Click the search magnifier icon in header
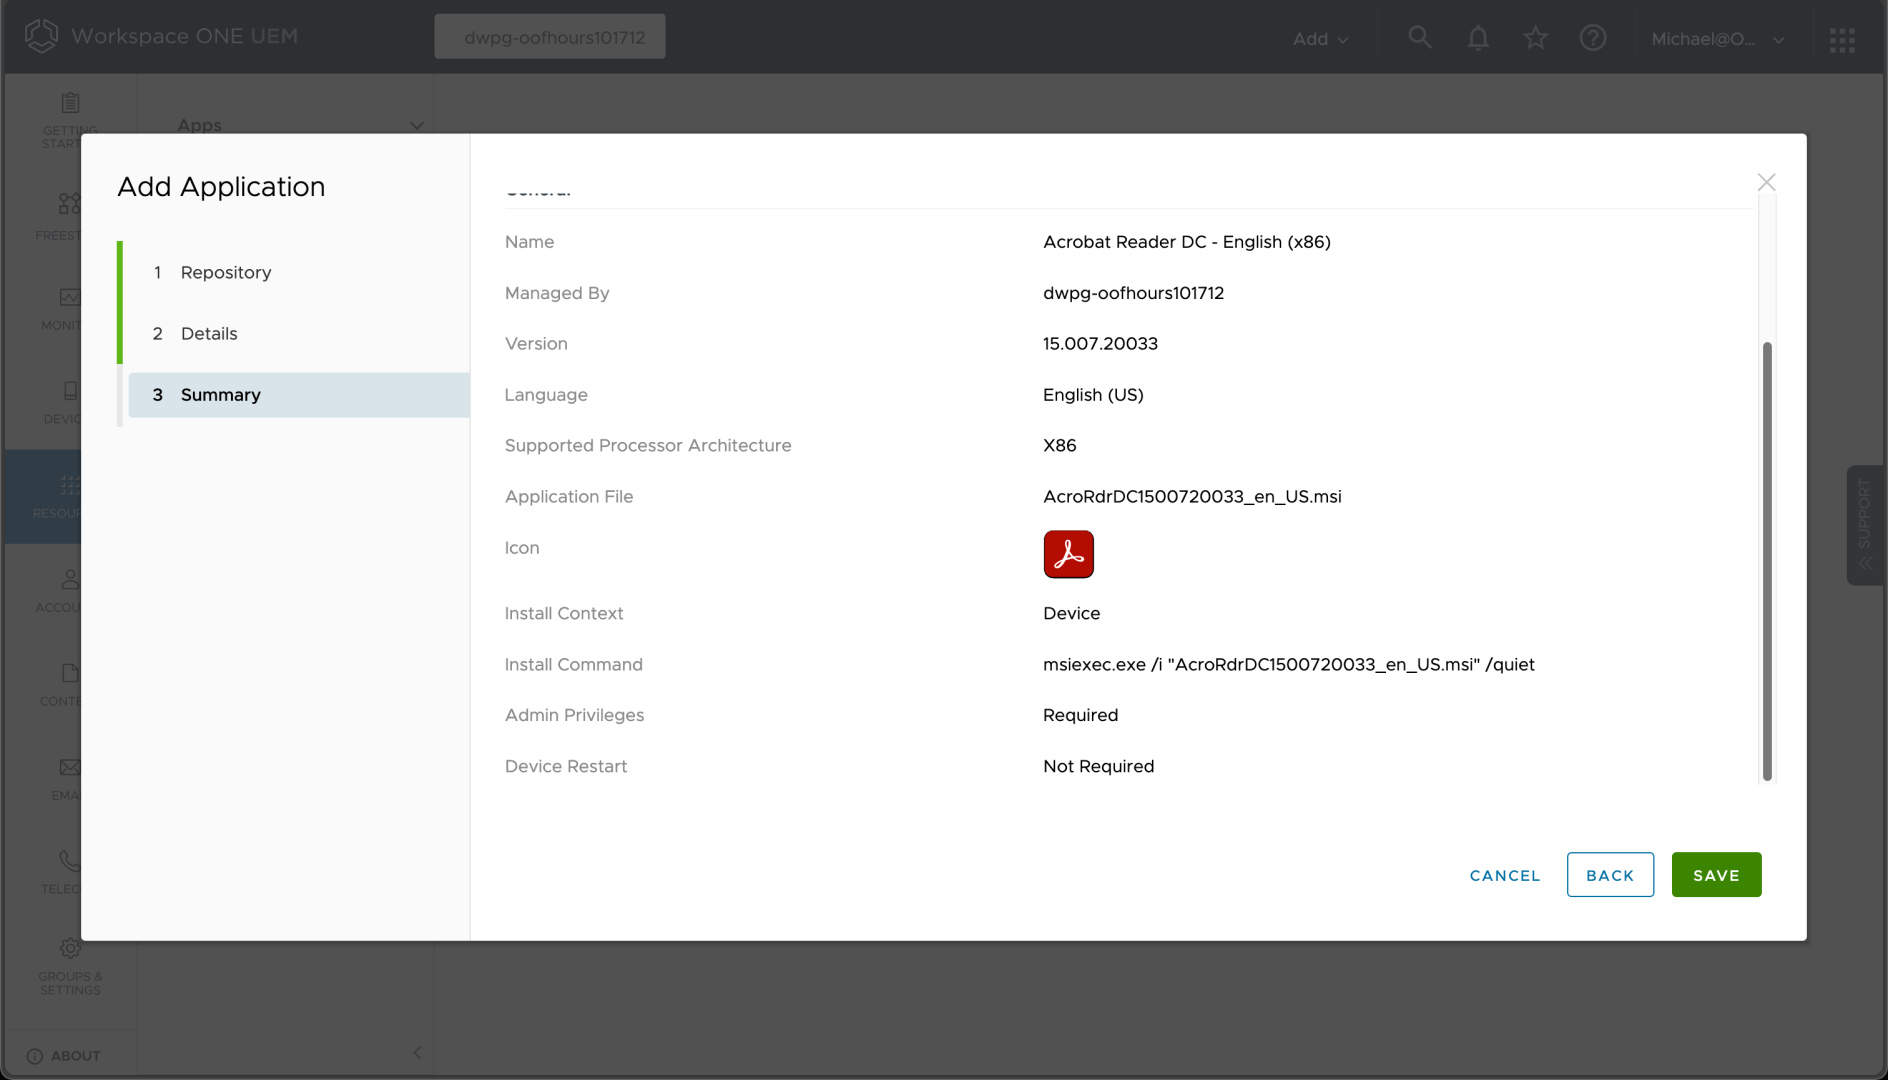The height and width of the screenshot is (1080, 1888). [x=1419, y=38]
